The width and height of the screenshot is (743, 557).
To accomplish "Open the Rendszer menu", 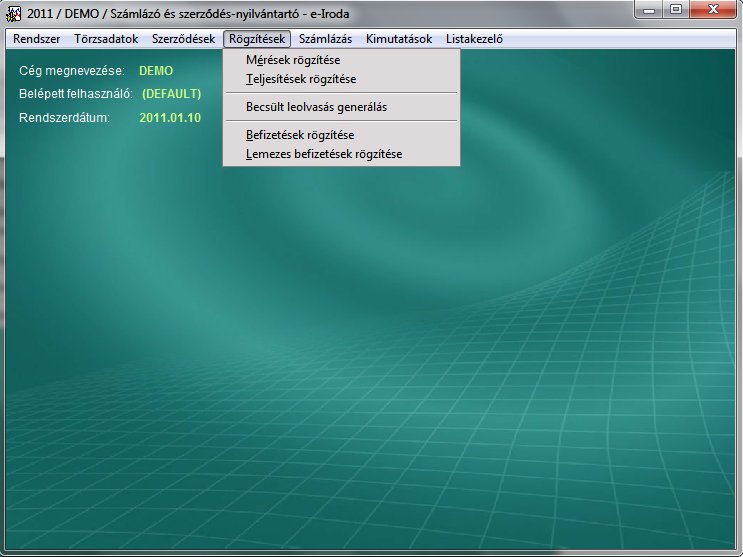I will [x=37, y=39].
